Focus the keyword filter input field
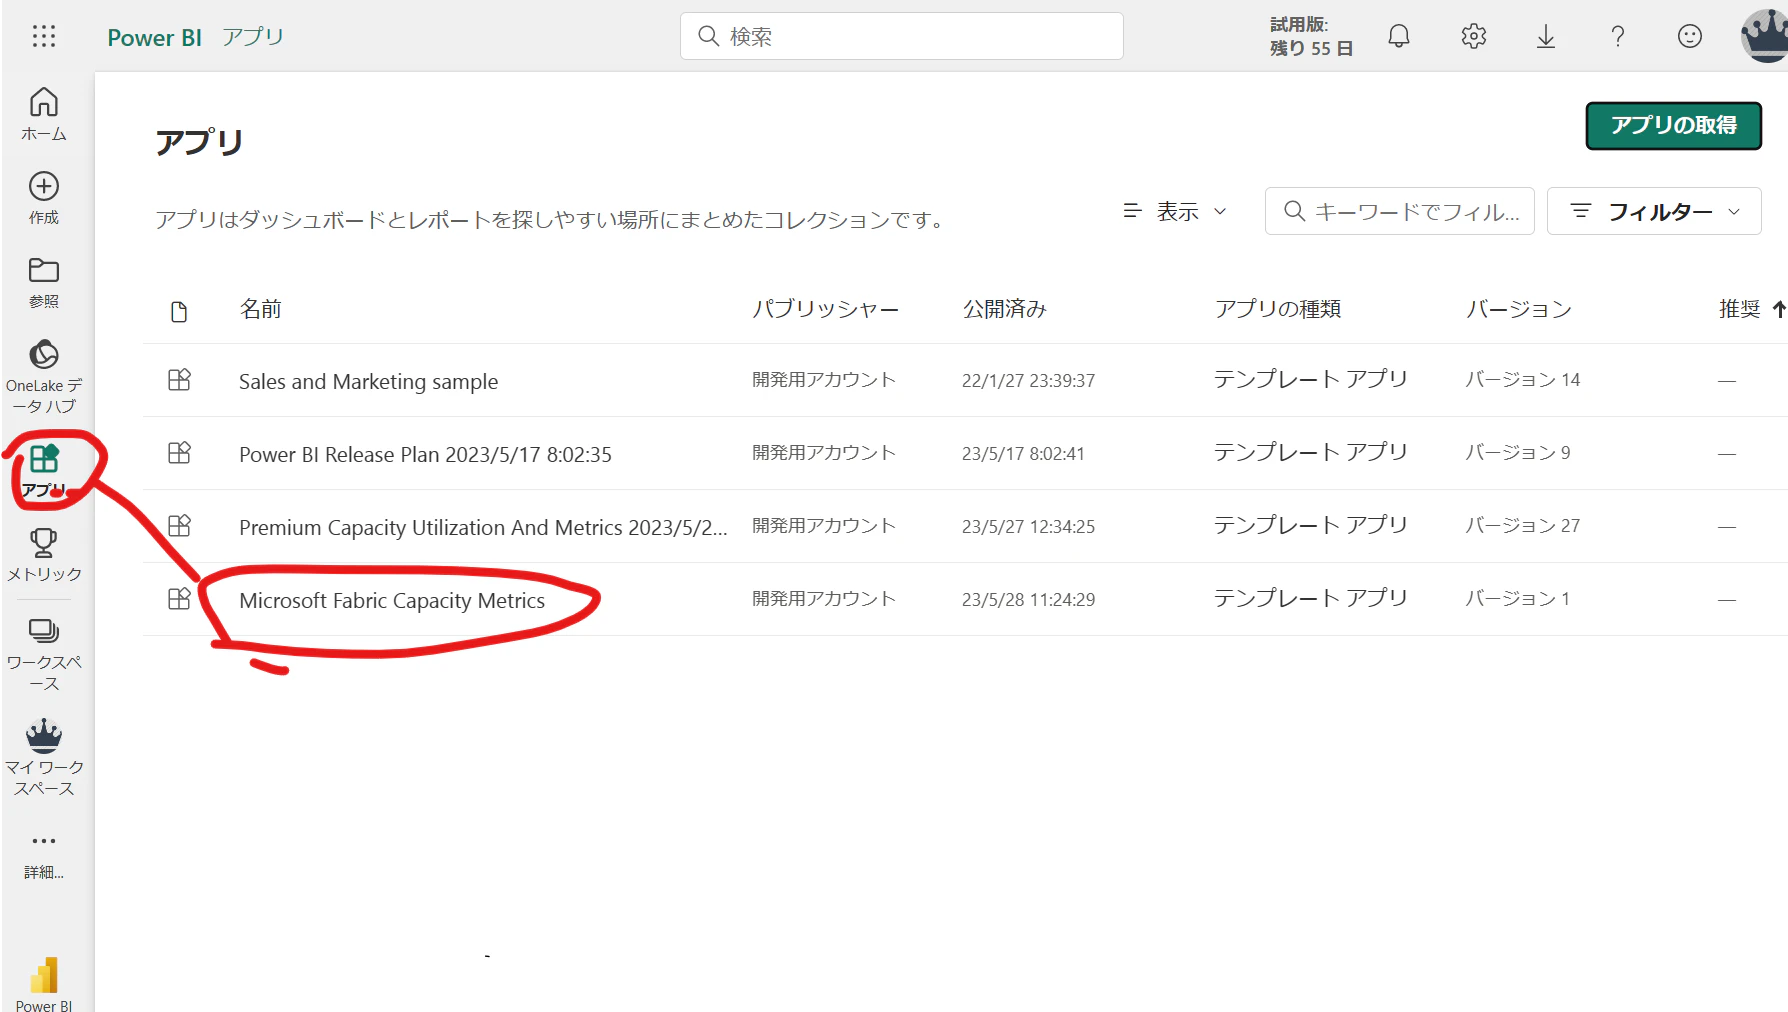 point(1399,211)
